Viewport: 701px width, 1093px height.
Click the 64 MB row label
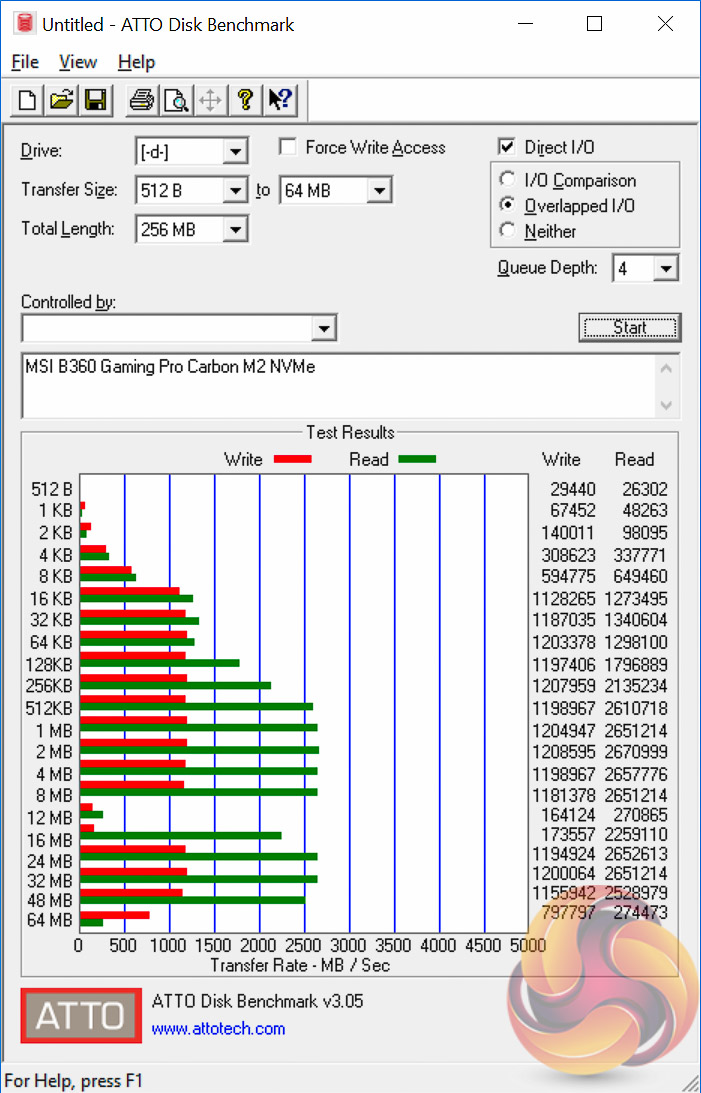click(x=49, y=920)
